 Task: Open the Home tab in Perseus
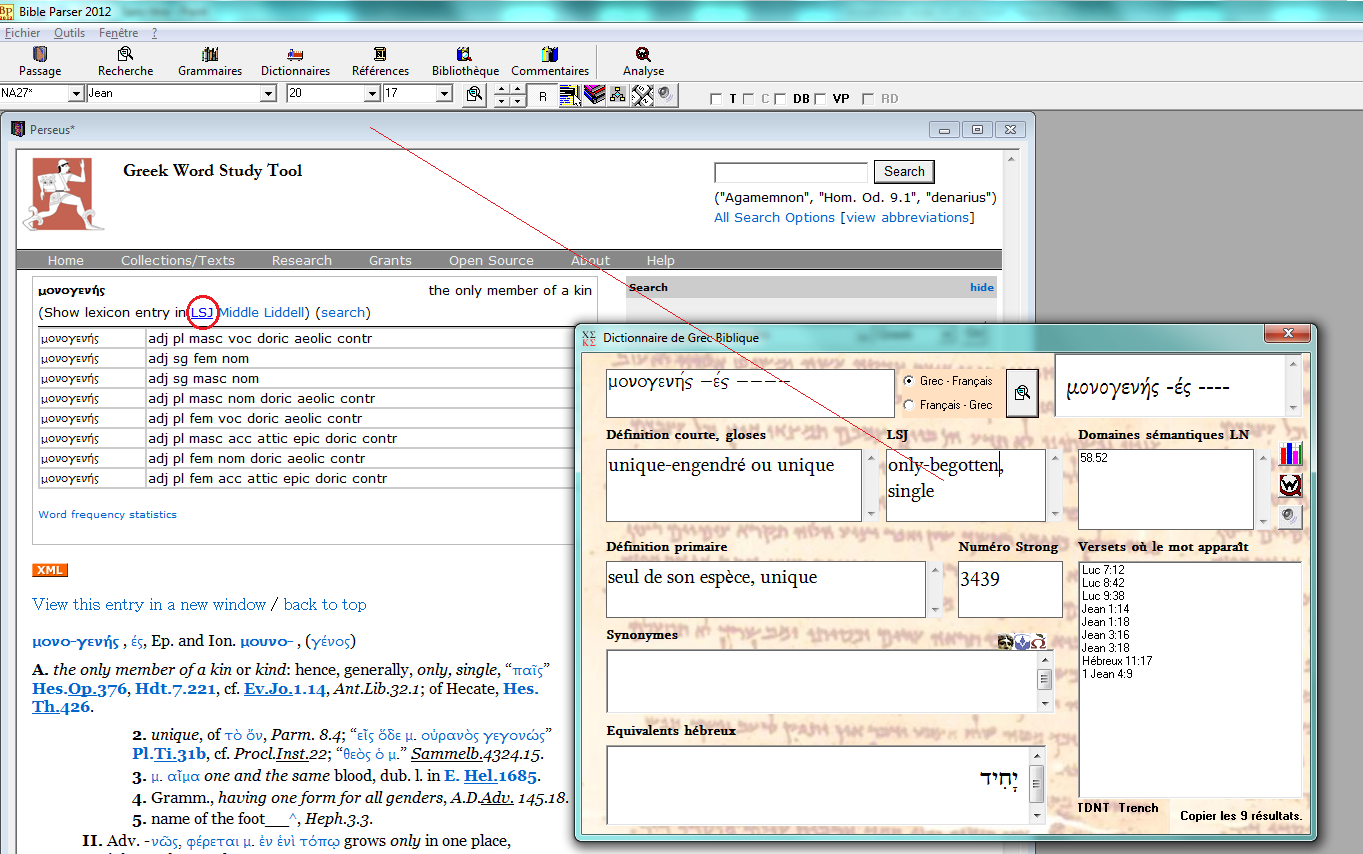(66, 260)
